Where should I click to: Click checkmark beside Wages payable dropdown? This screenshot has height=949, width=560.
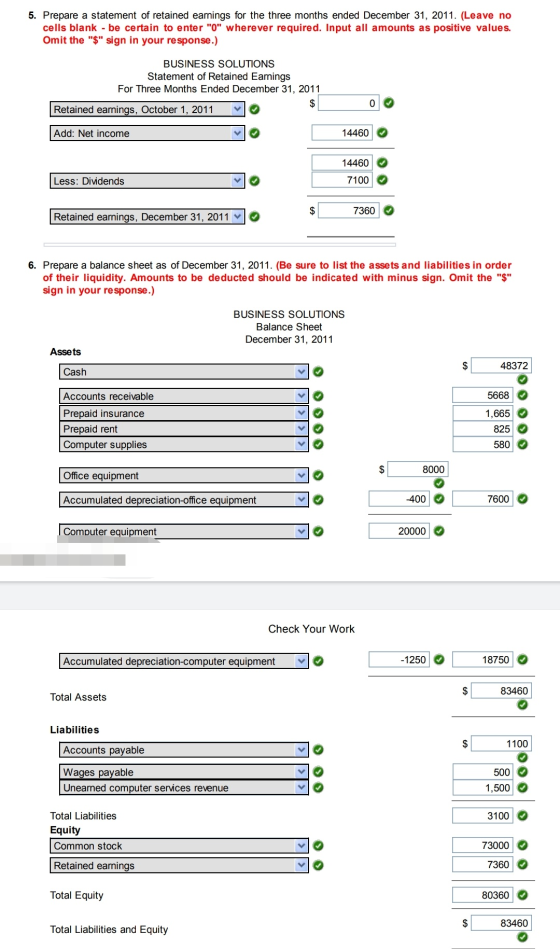click(318, 772)
